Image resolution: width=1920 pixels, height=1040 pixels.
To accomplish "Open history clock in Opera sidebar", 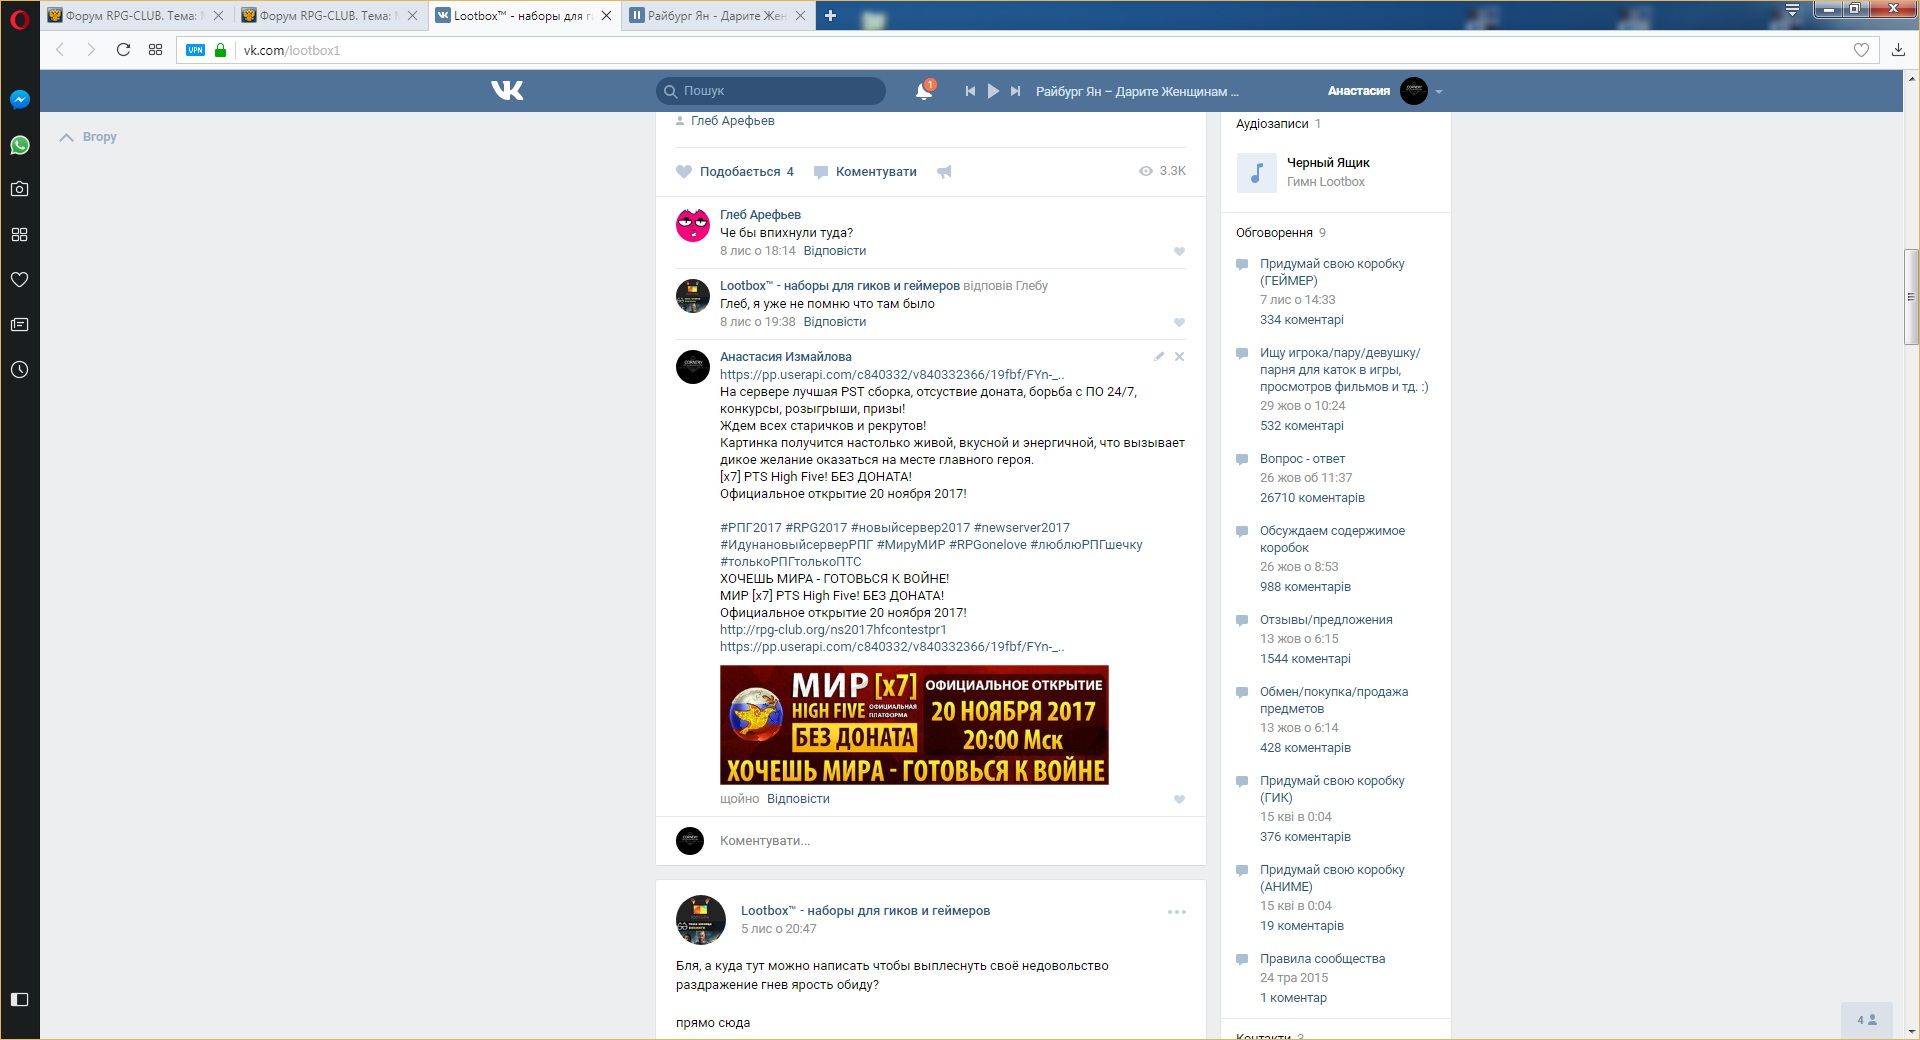I will (19, 370).
